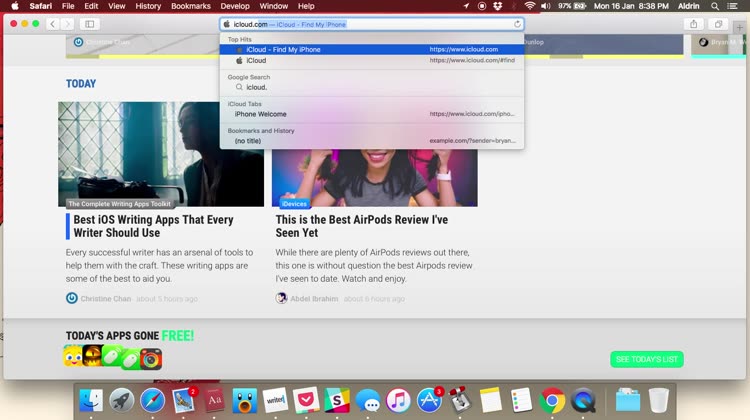This screenshot has height=420, width=750.
Task: Open Notes in the Dock
Action: pyautogui.click(x=491, y=400)
